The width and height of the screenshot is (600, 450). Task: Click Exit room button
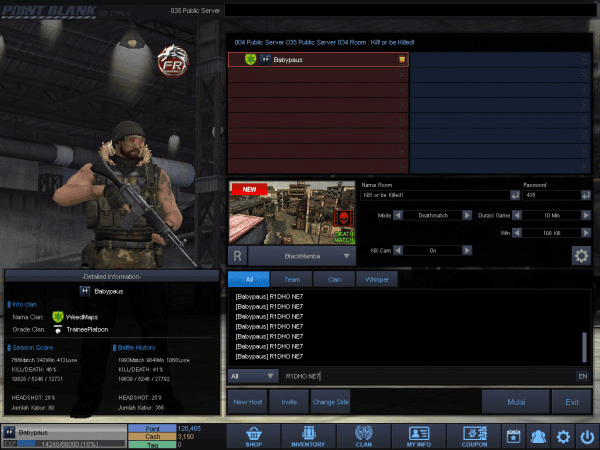tap(572, 402)
